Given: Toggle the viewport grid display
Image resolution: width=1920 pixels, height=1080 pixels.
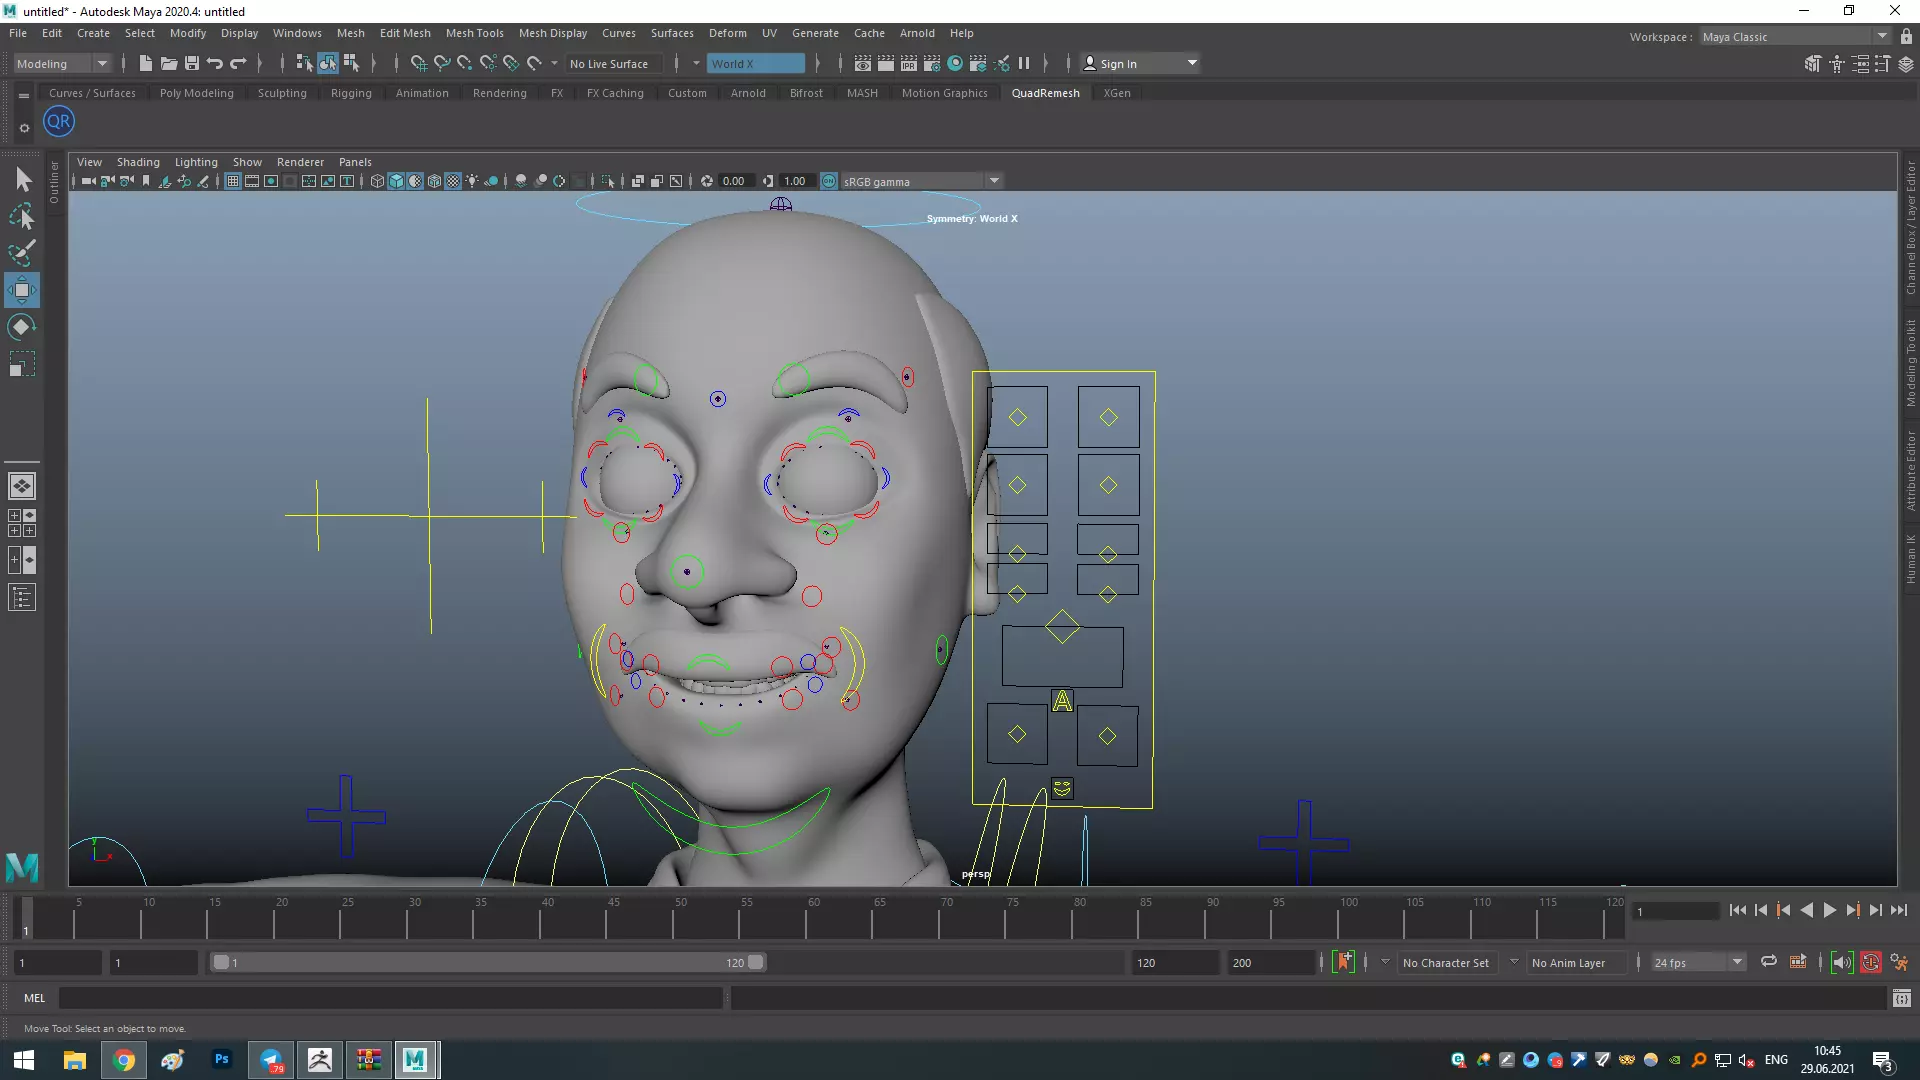Looking at the screenshot, I should [x=233, y=181].
